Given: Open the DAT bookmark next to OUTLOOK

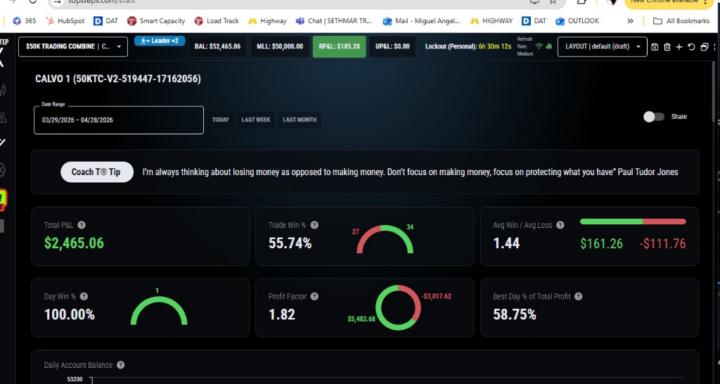Looking at the screenshot, I should point(534,21).
